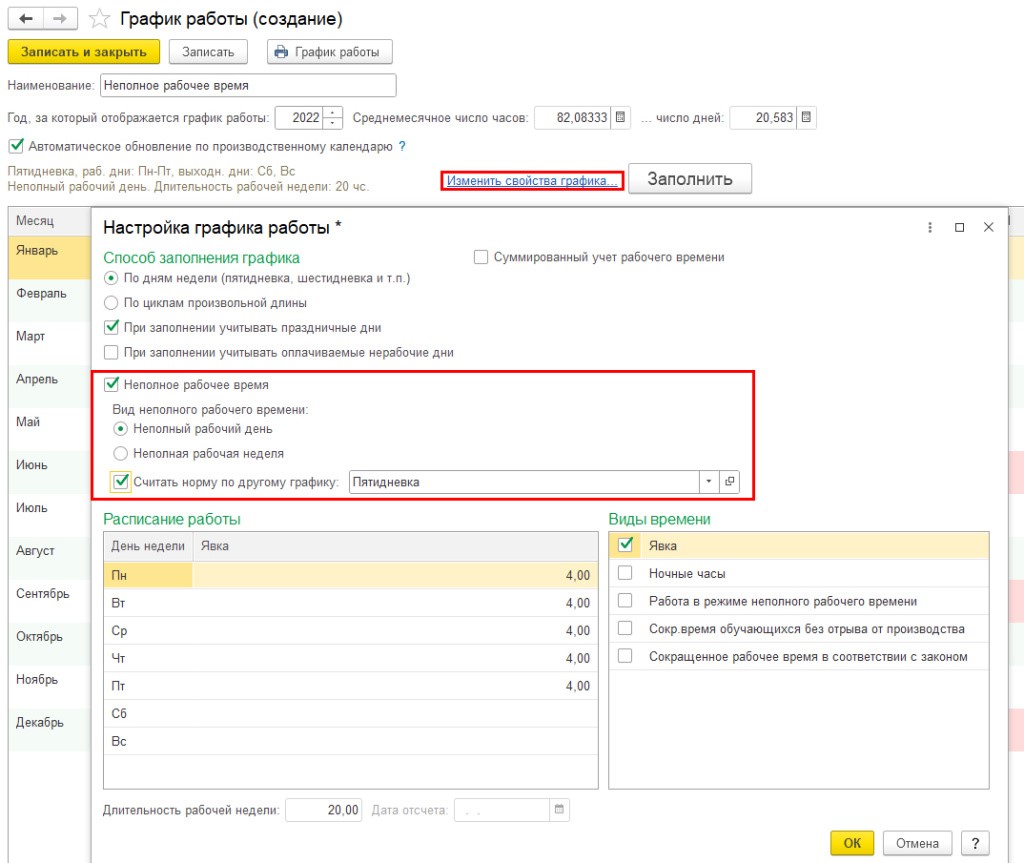Click the question mark help hint icon
Screen dimensions: 1024x863
point(402,146)
